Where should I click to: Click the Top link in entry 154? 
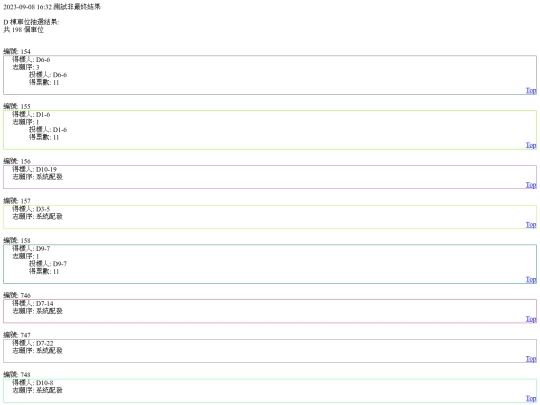(x=531, y=91)
